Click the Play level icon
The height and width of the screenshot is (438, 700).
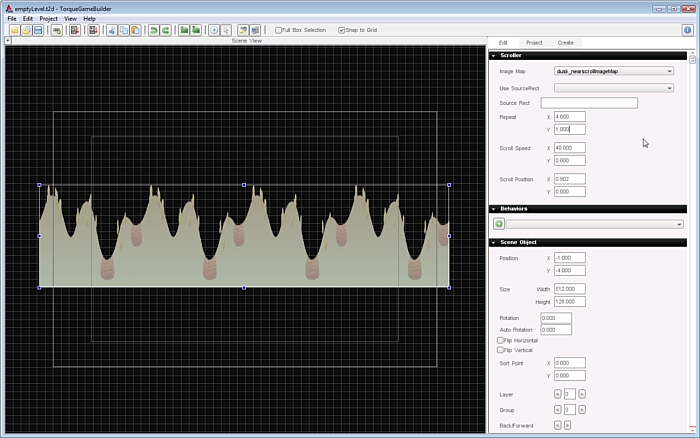(x=214, y=30)
